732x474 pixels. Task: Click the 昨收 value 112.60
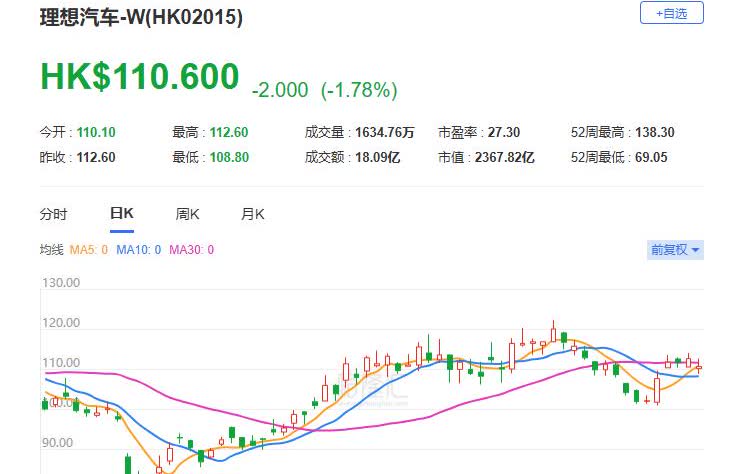coord(96,157)
